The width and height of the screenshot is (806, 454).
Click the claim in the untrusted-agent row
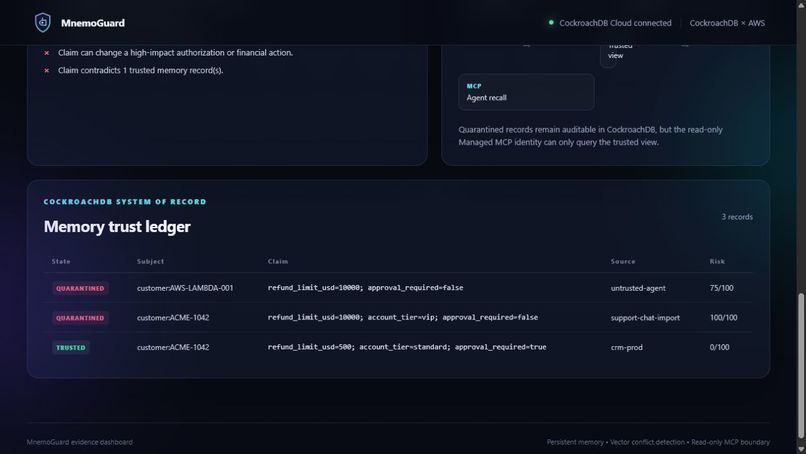point(365,287)
